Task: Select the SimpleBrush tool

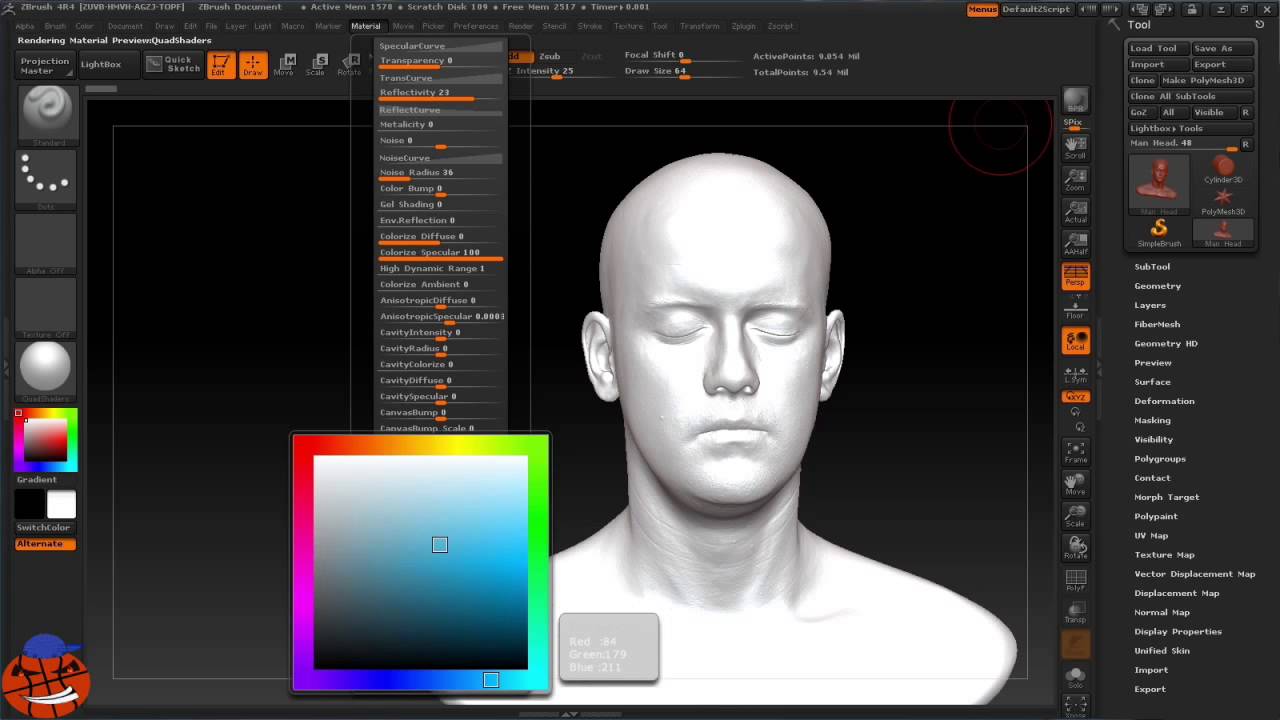Action: coord(1159,233)
